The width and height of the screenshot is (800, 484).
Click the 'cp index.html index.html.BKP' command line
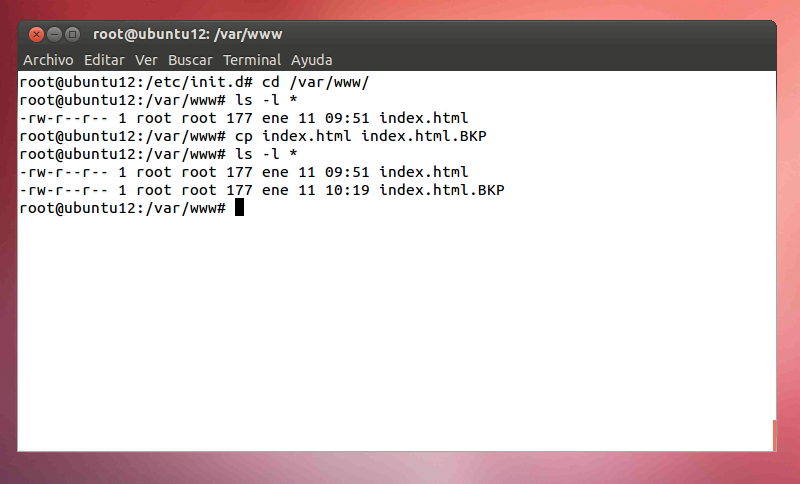tap(367, 136)
